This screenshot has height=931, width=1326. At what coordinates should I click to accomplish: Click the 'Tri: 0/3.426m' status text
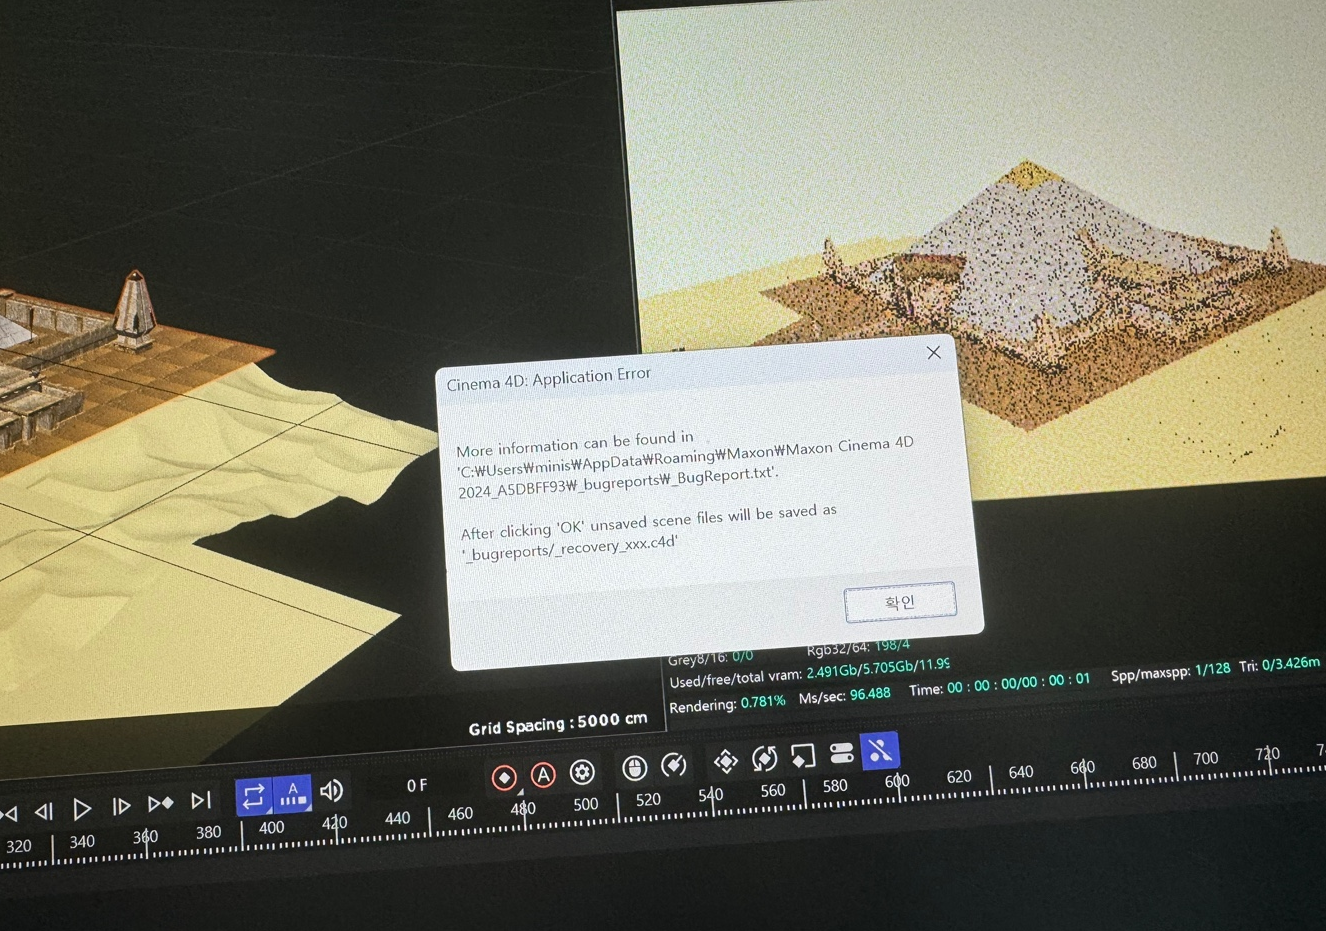pos(1279,665)
